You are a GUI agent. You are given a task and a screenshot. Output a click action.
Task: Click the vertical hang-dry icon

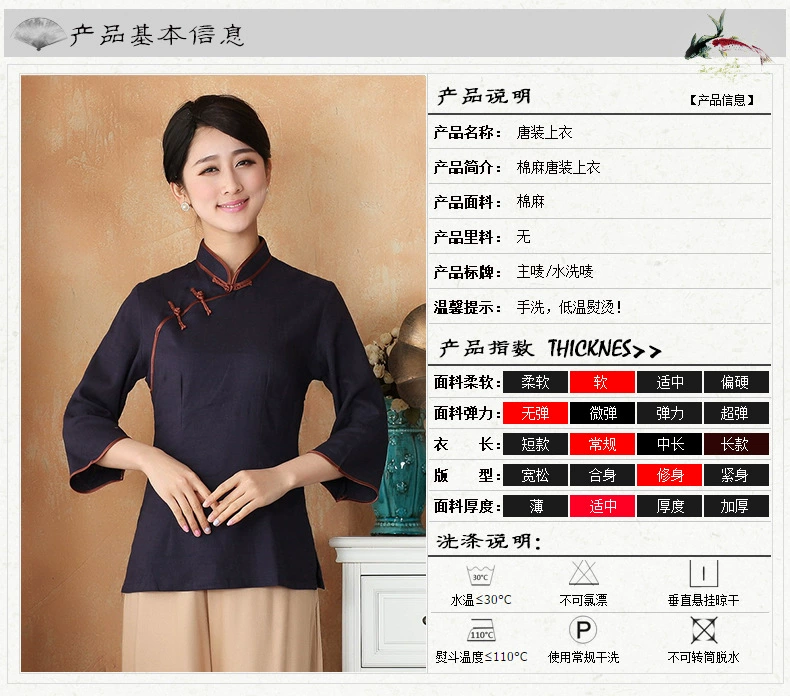pyautogui.click(x=703, y=574)
